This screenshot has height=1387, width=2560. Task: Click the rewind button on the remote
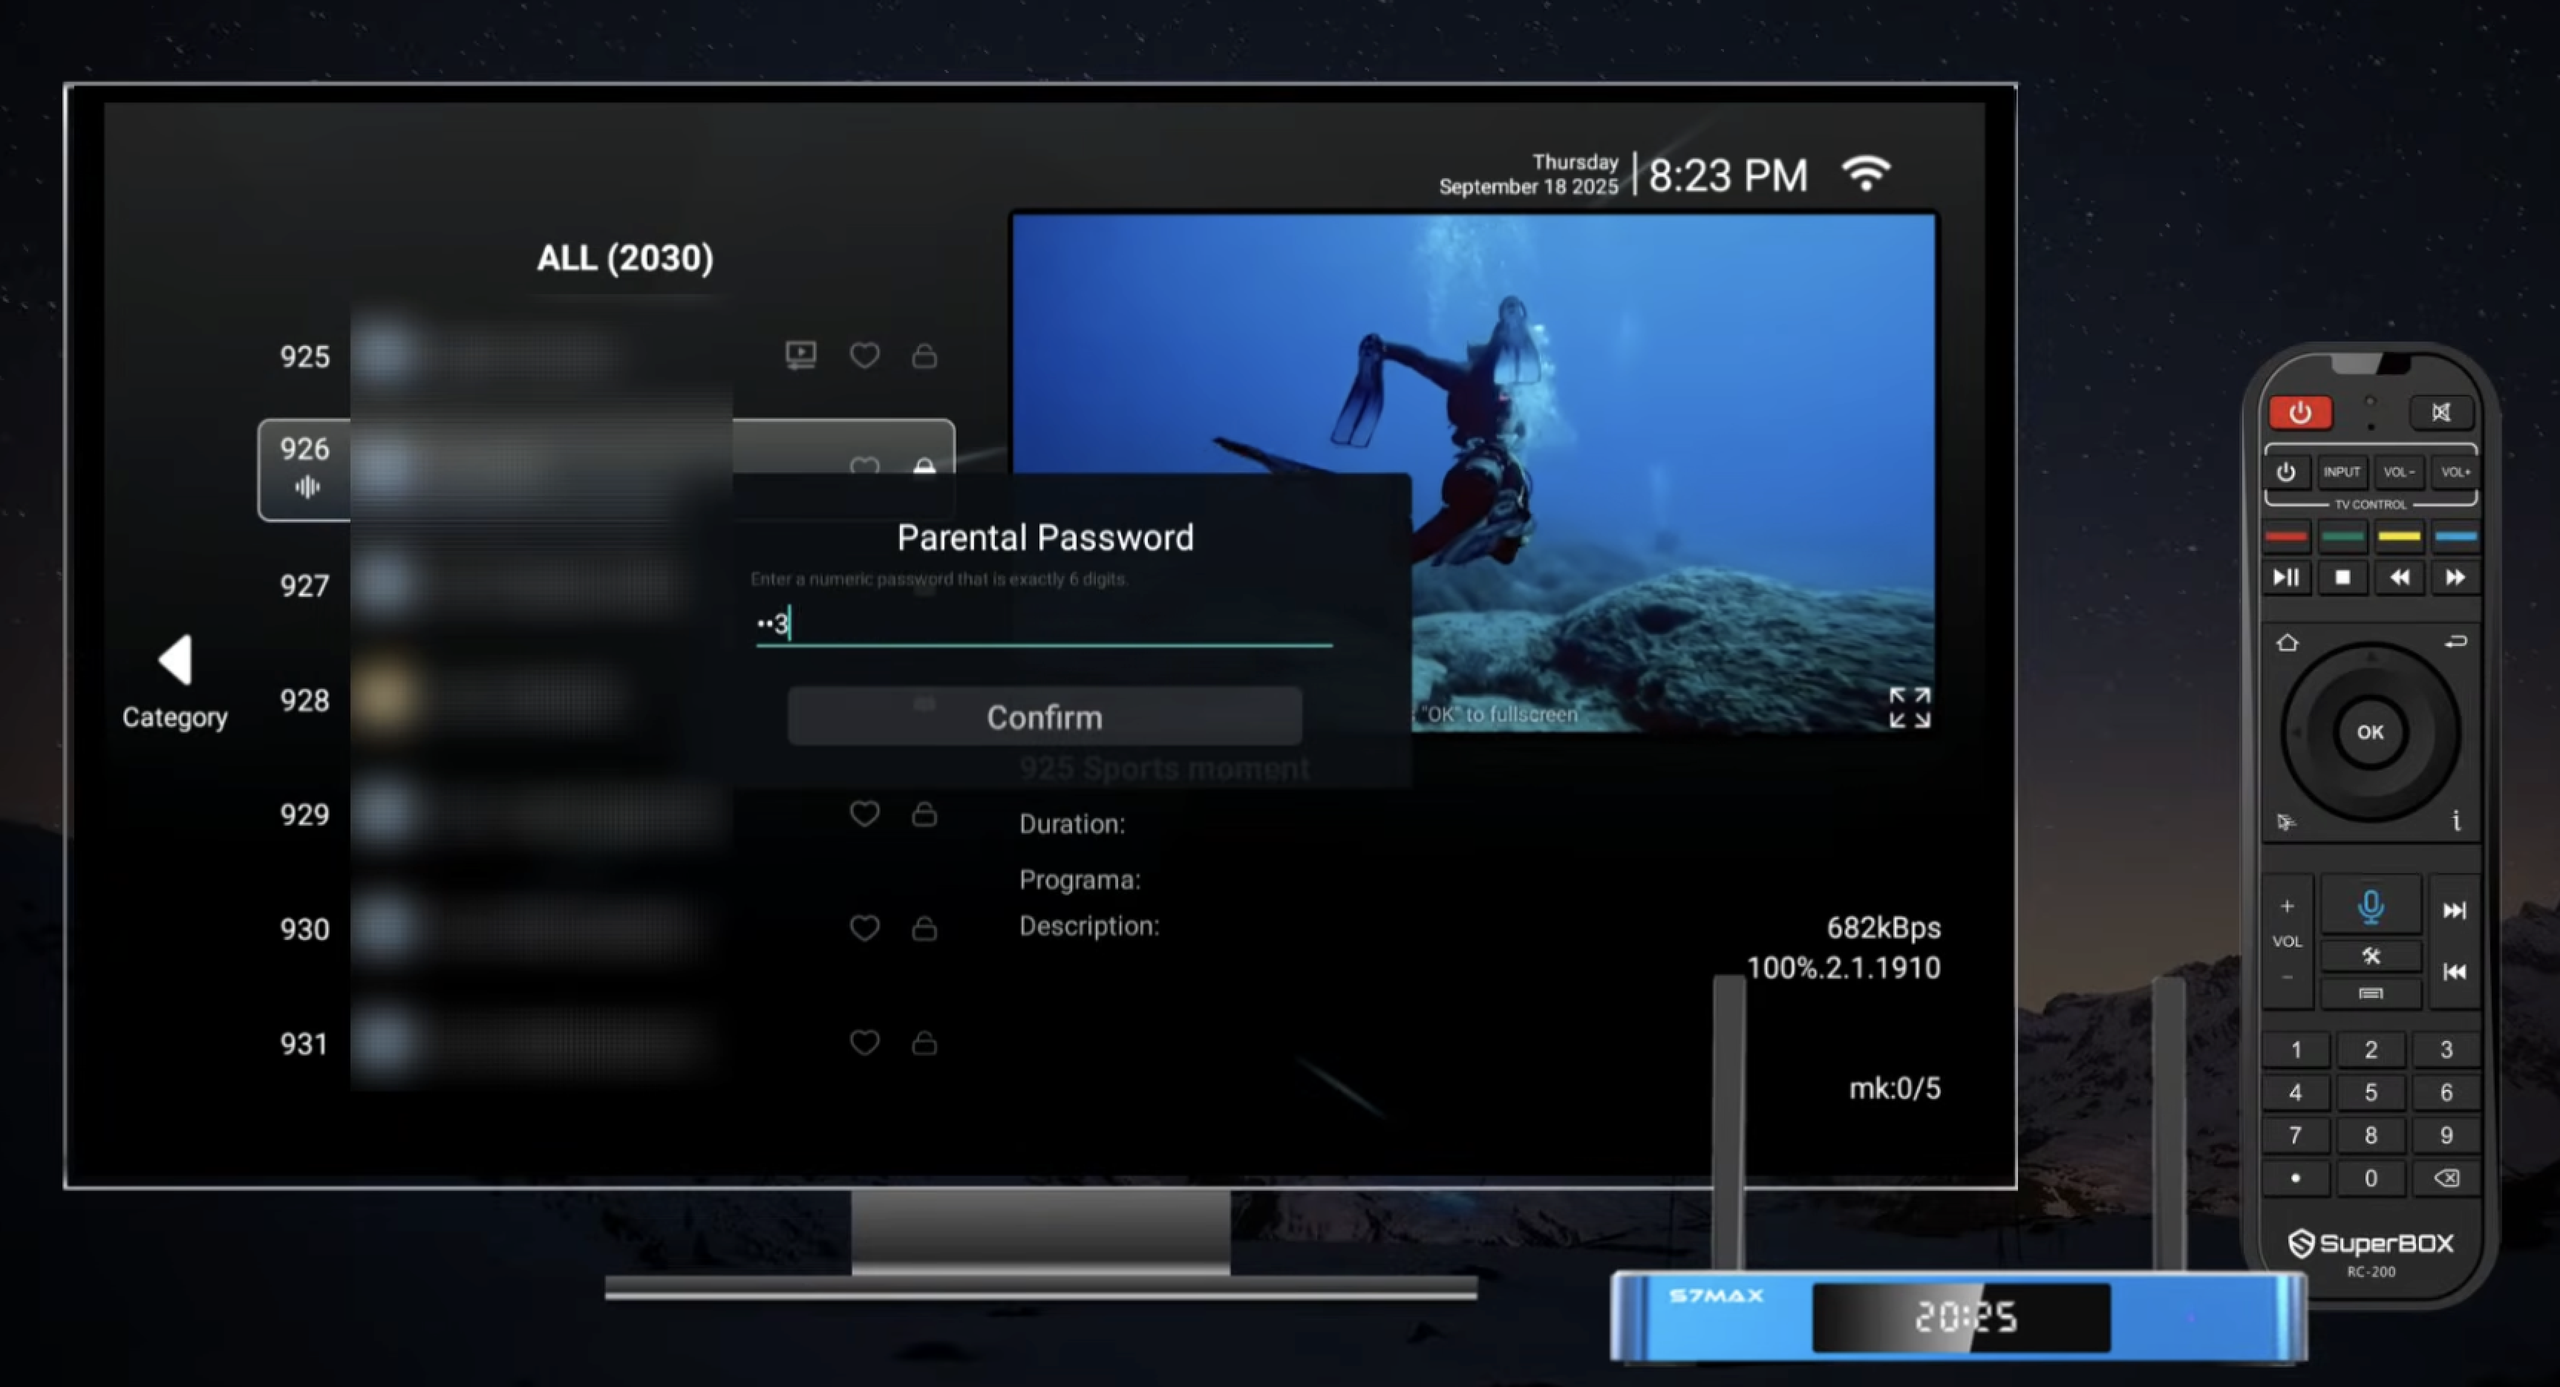[x=2399, y=577]
